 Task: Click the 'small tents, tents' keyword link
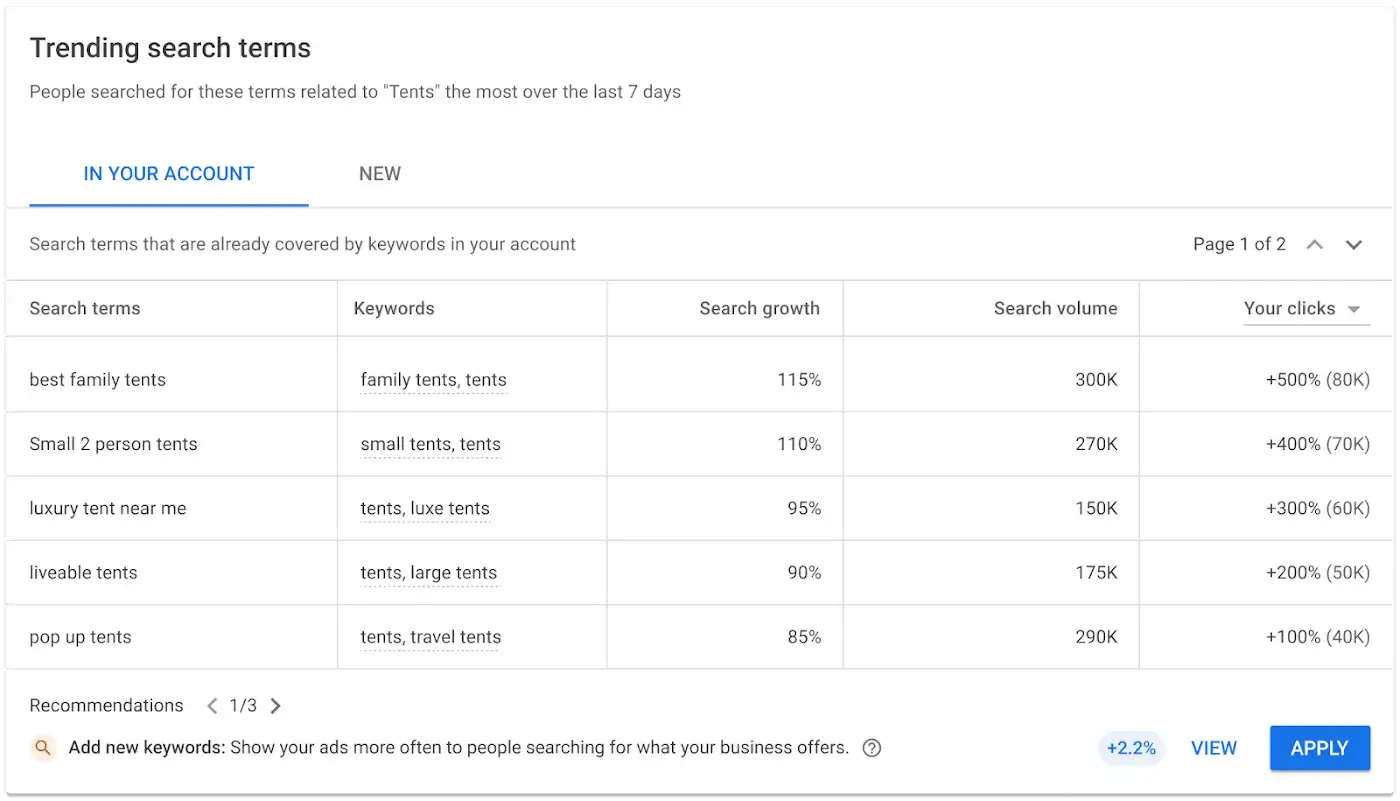point(430,444)
